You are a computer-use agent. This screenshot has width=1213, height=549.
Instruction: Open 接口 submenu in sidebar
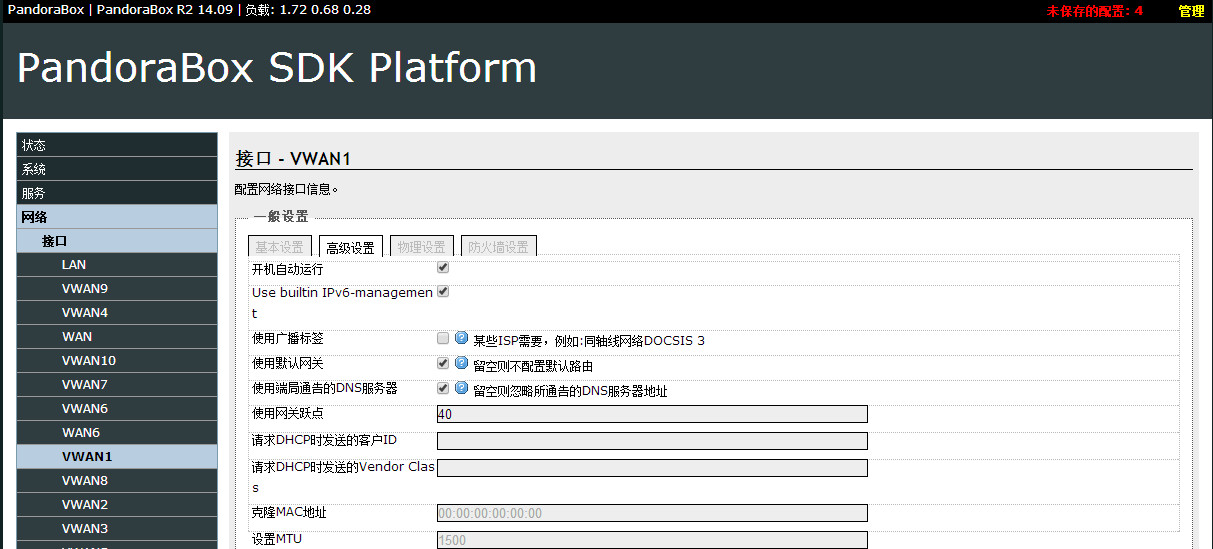(117, 241)
